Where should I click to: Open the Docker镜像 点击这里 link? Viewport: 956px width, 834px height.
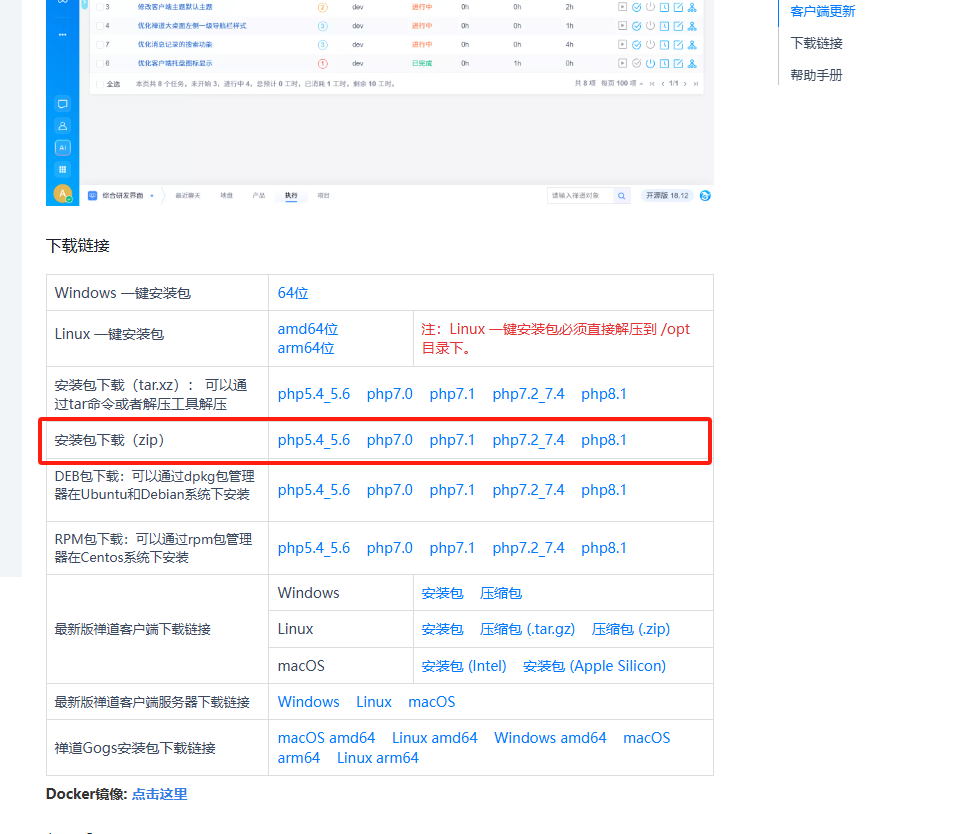pos(160,794)
